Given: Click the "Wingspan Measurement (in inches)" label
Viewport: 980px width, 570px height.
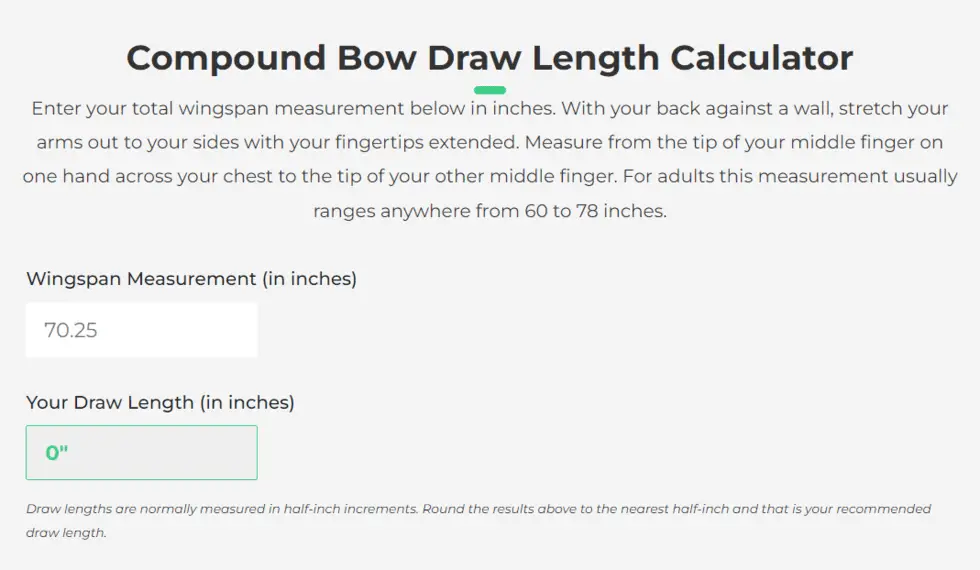Looking at the screenshot, I should [x=191, y=279].
